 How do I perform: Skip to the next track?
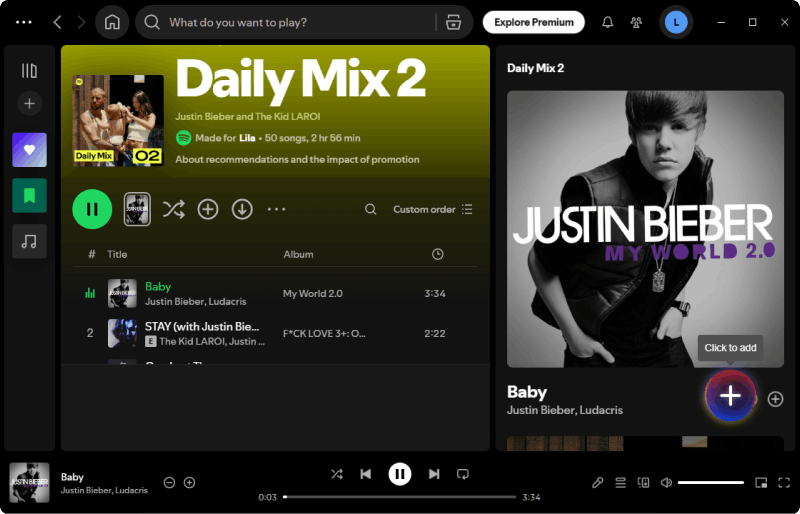(434, 474)
